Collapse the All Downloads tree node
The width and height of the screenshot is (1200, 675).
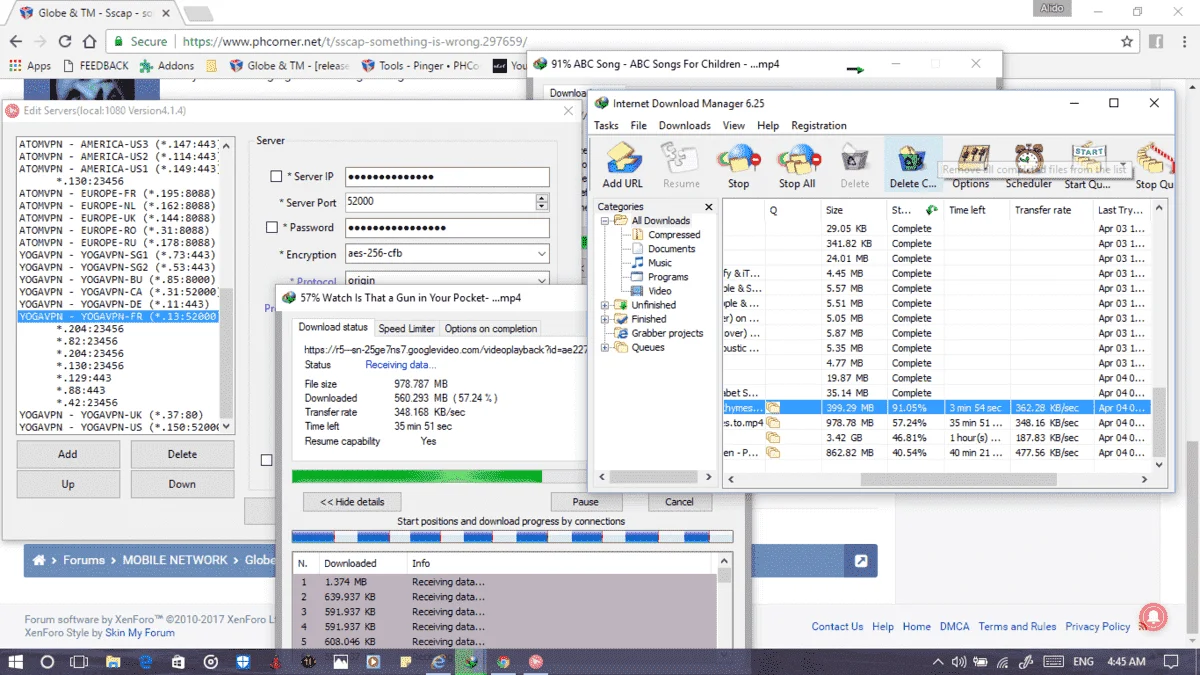pos(605,221)
